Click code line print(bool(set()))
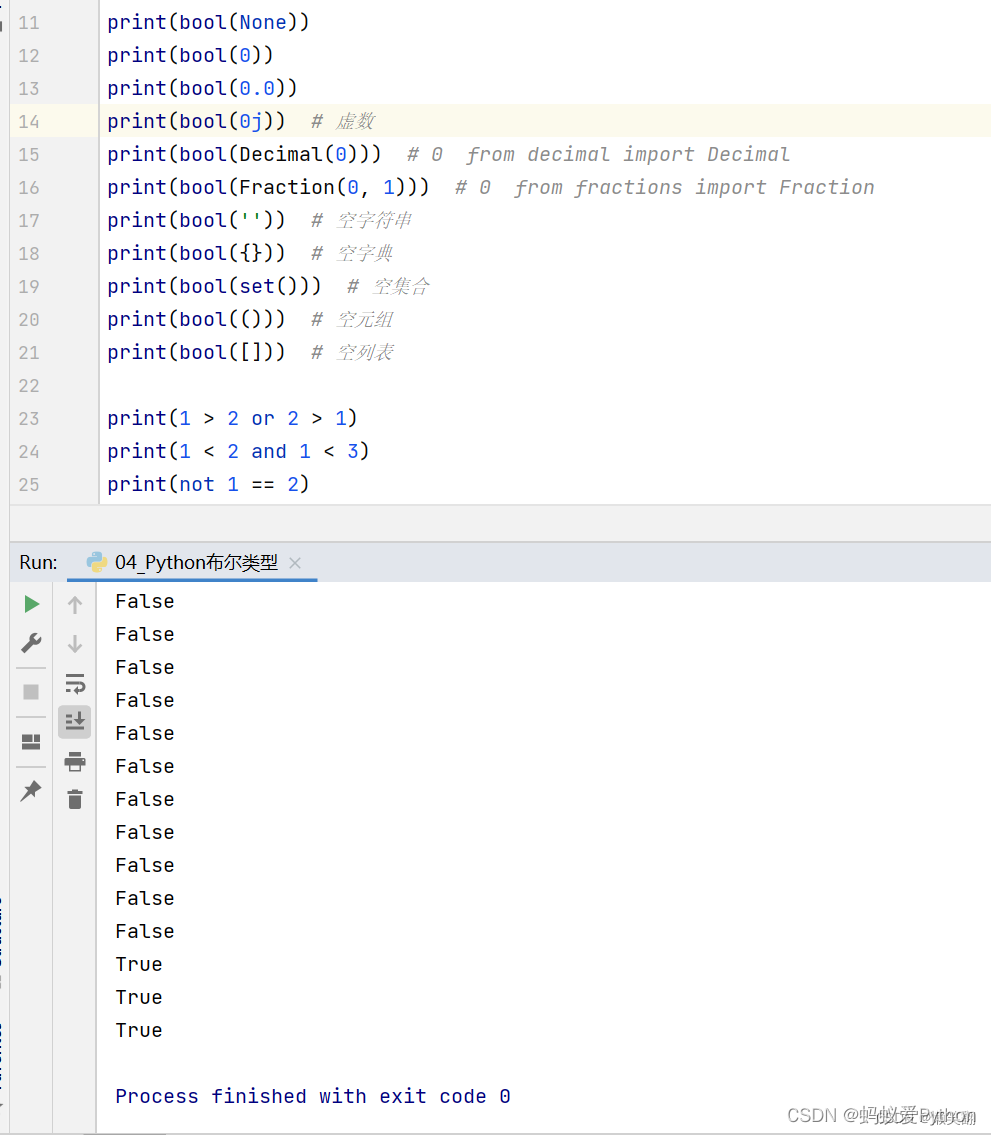991x1135 pixels. coord(214,286)
